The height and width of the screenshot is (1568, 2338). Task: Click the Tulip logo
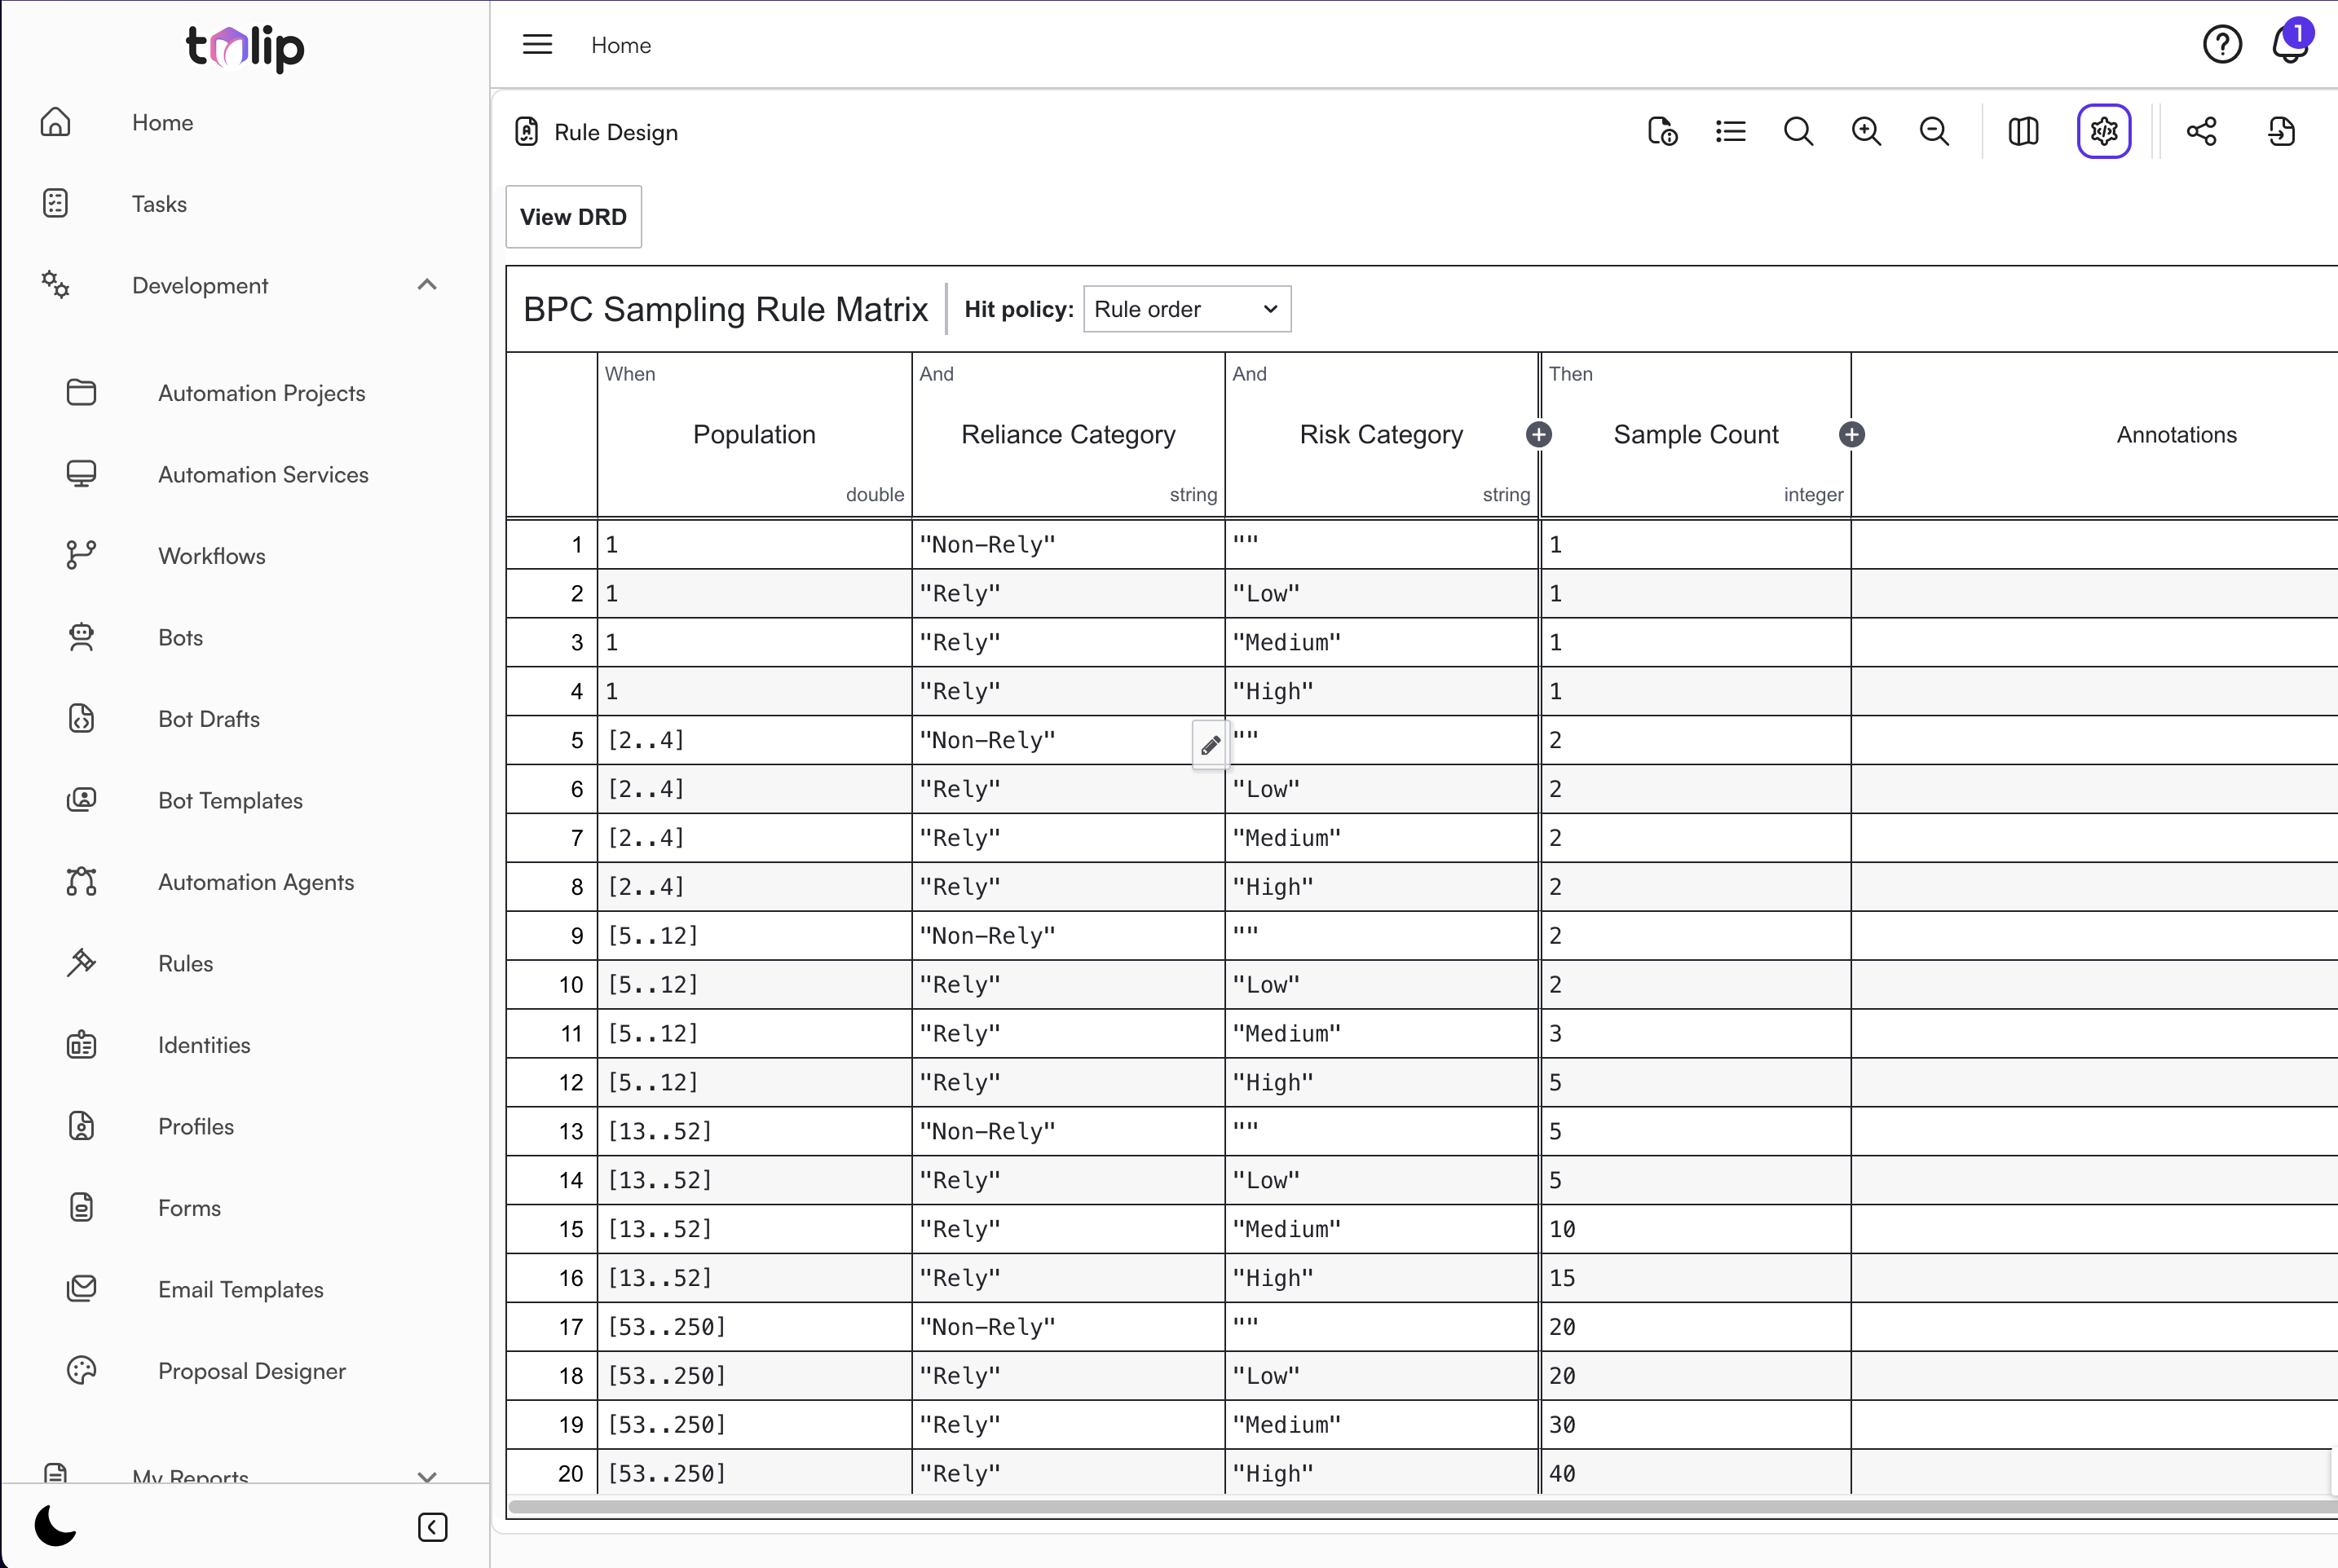point(245,47)
